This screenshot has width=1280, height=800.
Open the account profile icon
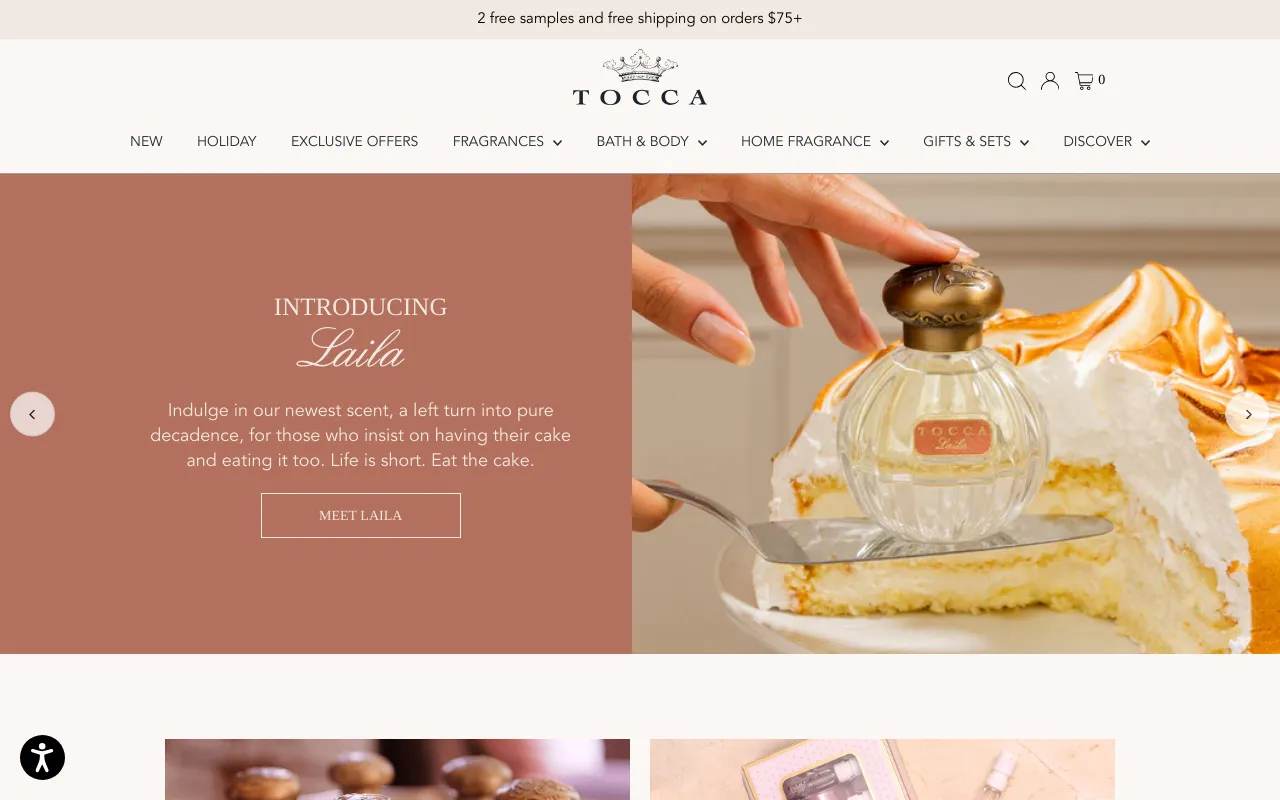1050,81
